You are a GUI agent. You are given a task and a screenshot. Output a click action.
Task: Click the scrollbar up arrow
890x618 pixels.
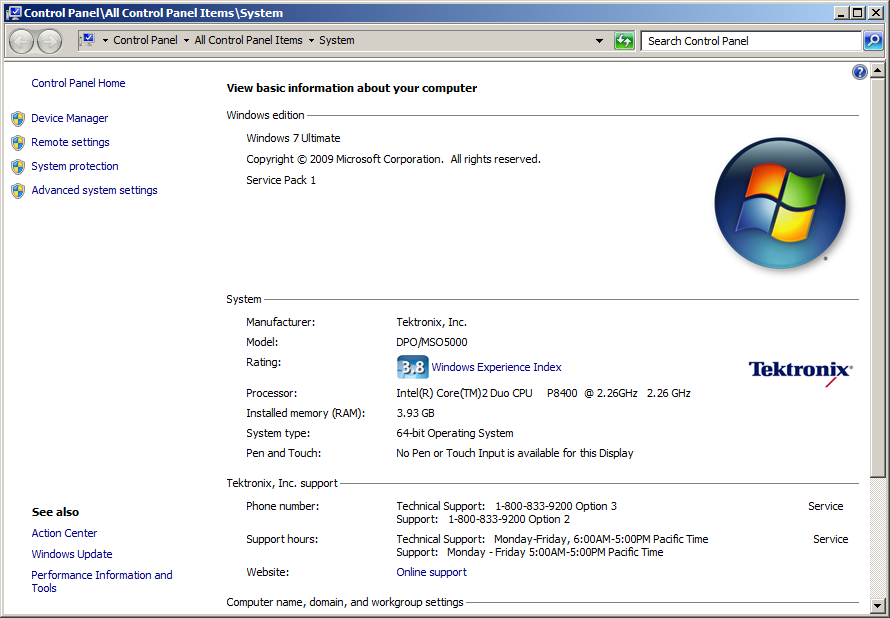coord(878,71)
